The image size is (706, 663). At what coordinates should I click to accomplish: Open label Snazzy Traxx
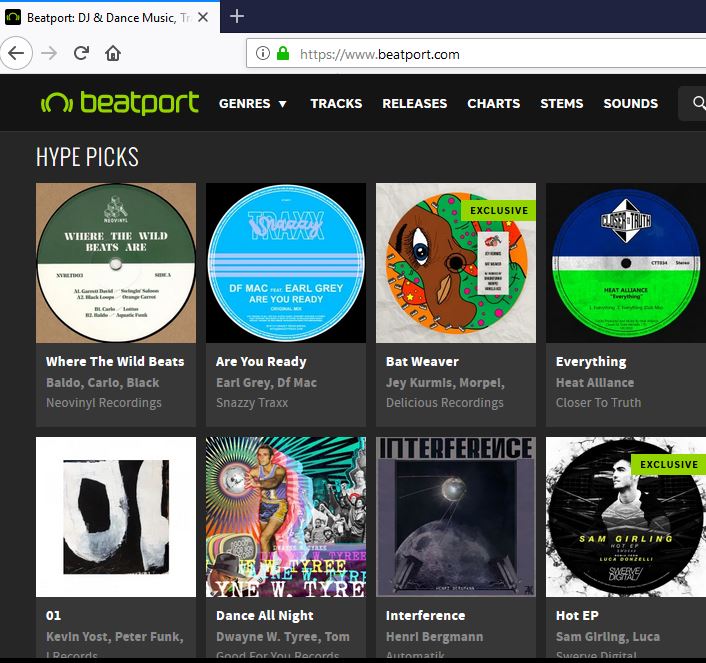point(252,403)
